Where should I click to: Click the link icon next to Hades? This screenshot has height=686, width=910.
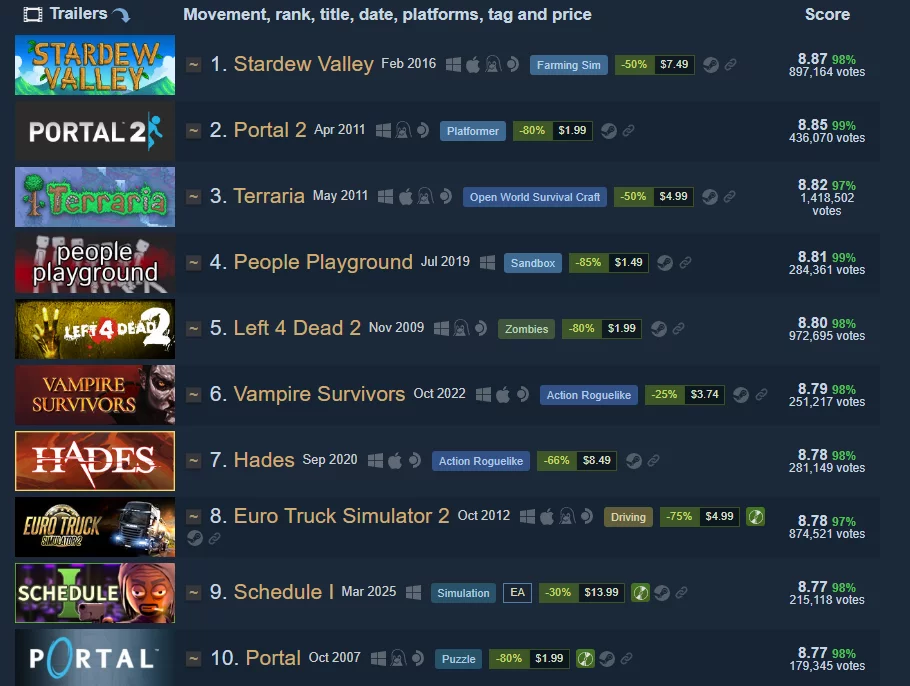pyautogui.click(x=653, y=460)
